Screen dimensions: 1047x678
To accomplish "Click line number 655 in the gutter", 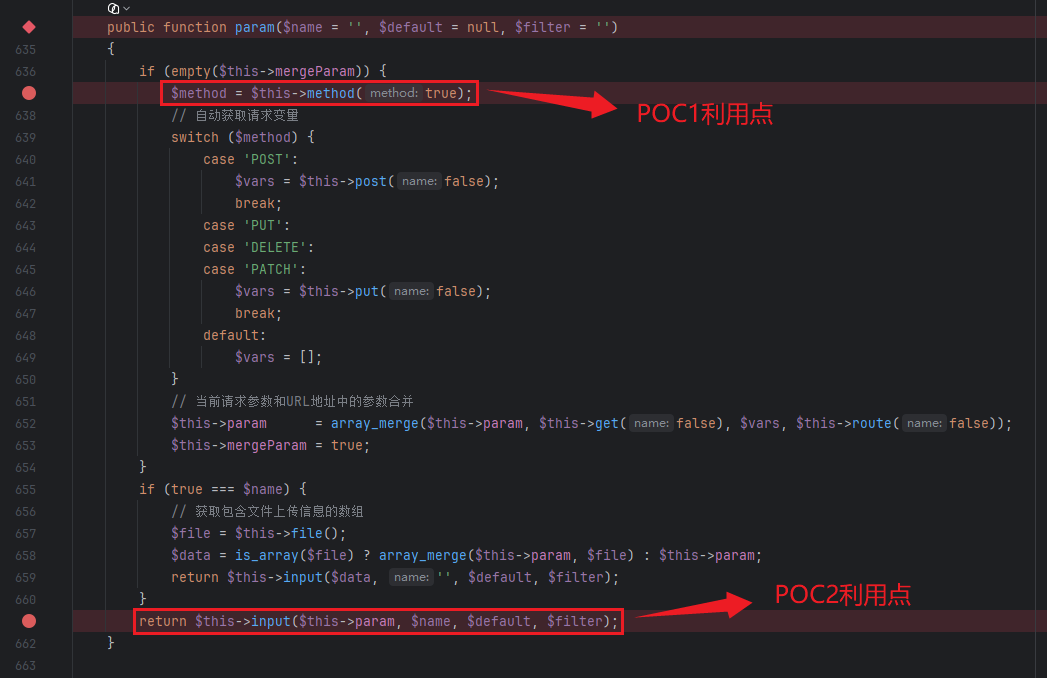I will pos(25,490).
